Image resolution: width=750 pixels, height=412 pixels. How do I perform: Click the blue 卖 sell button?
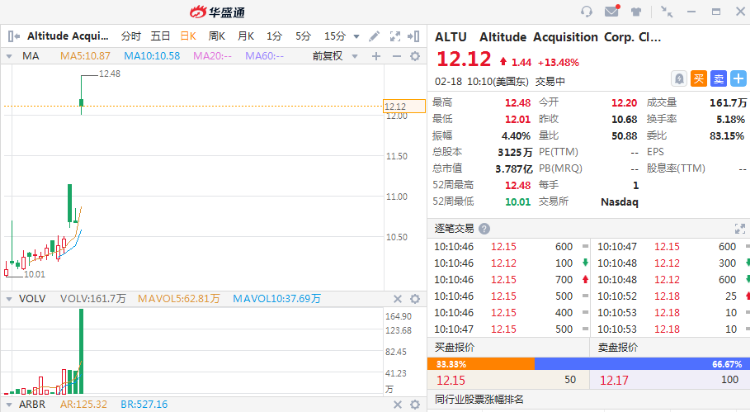coord(717,78)
